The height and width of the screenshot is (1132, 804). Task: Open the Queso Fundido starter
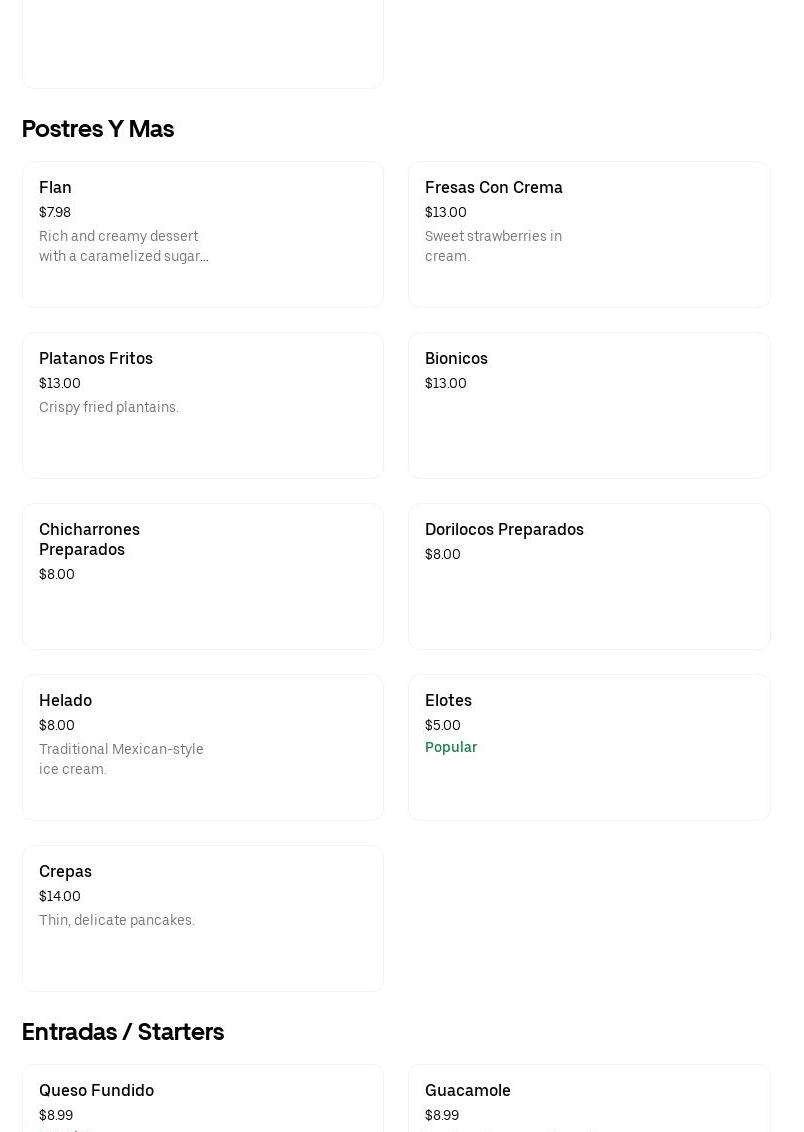202,1098
